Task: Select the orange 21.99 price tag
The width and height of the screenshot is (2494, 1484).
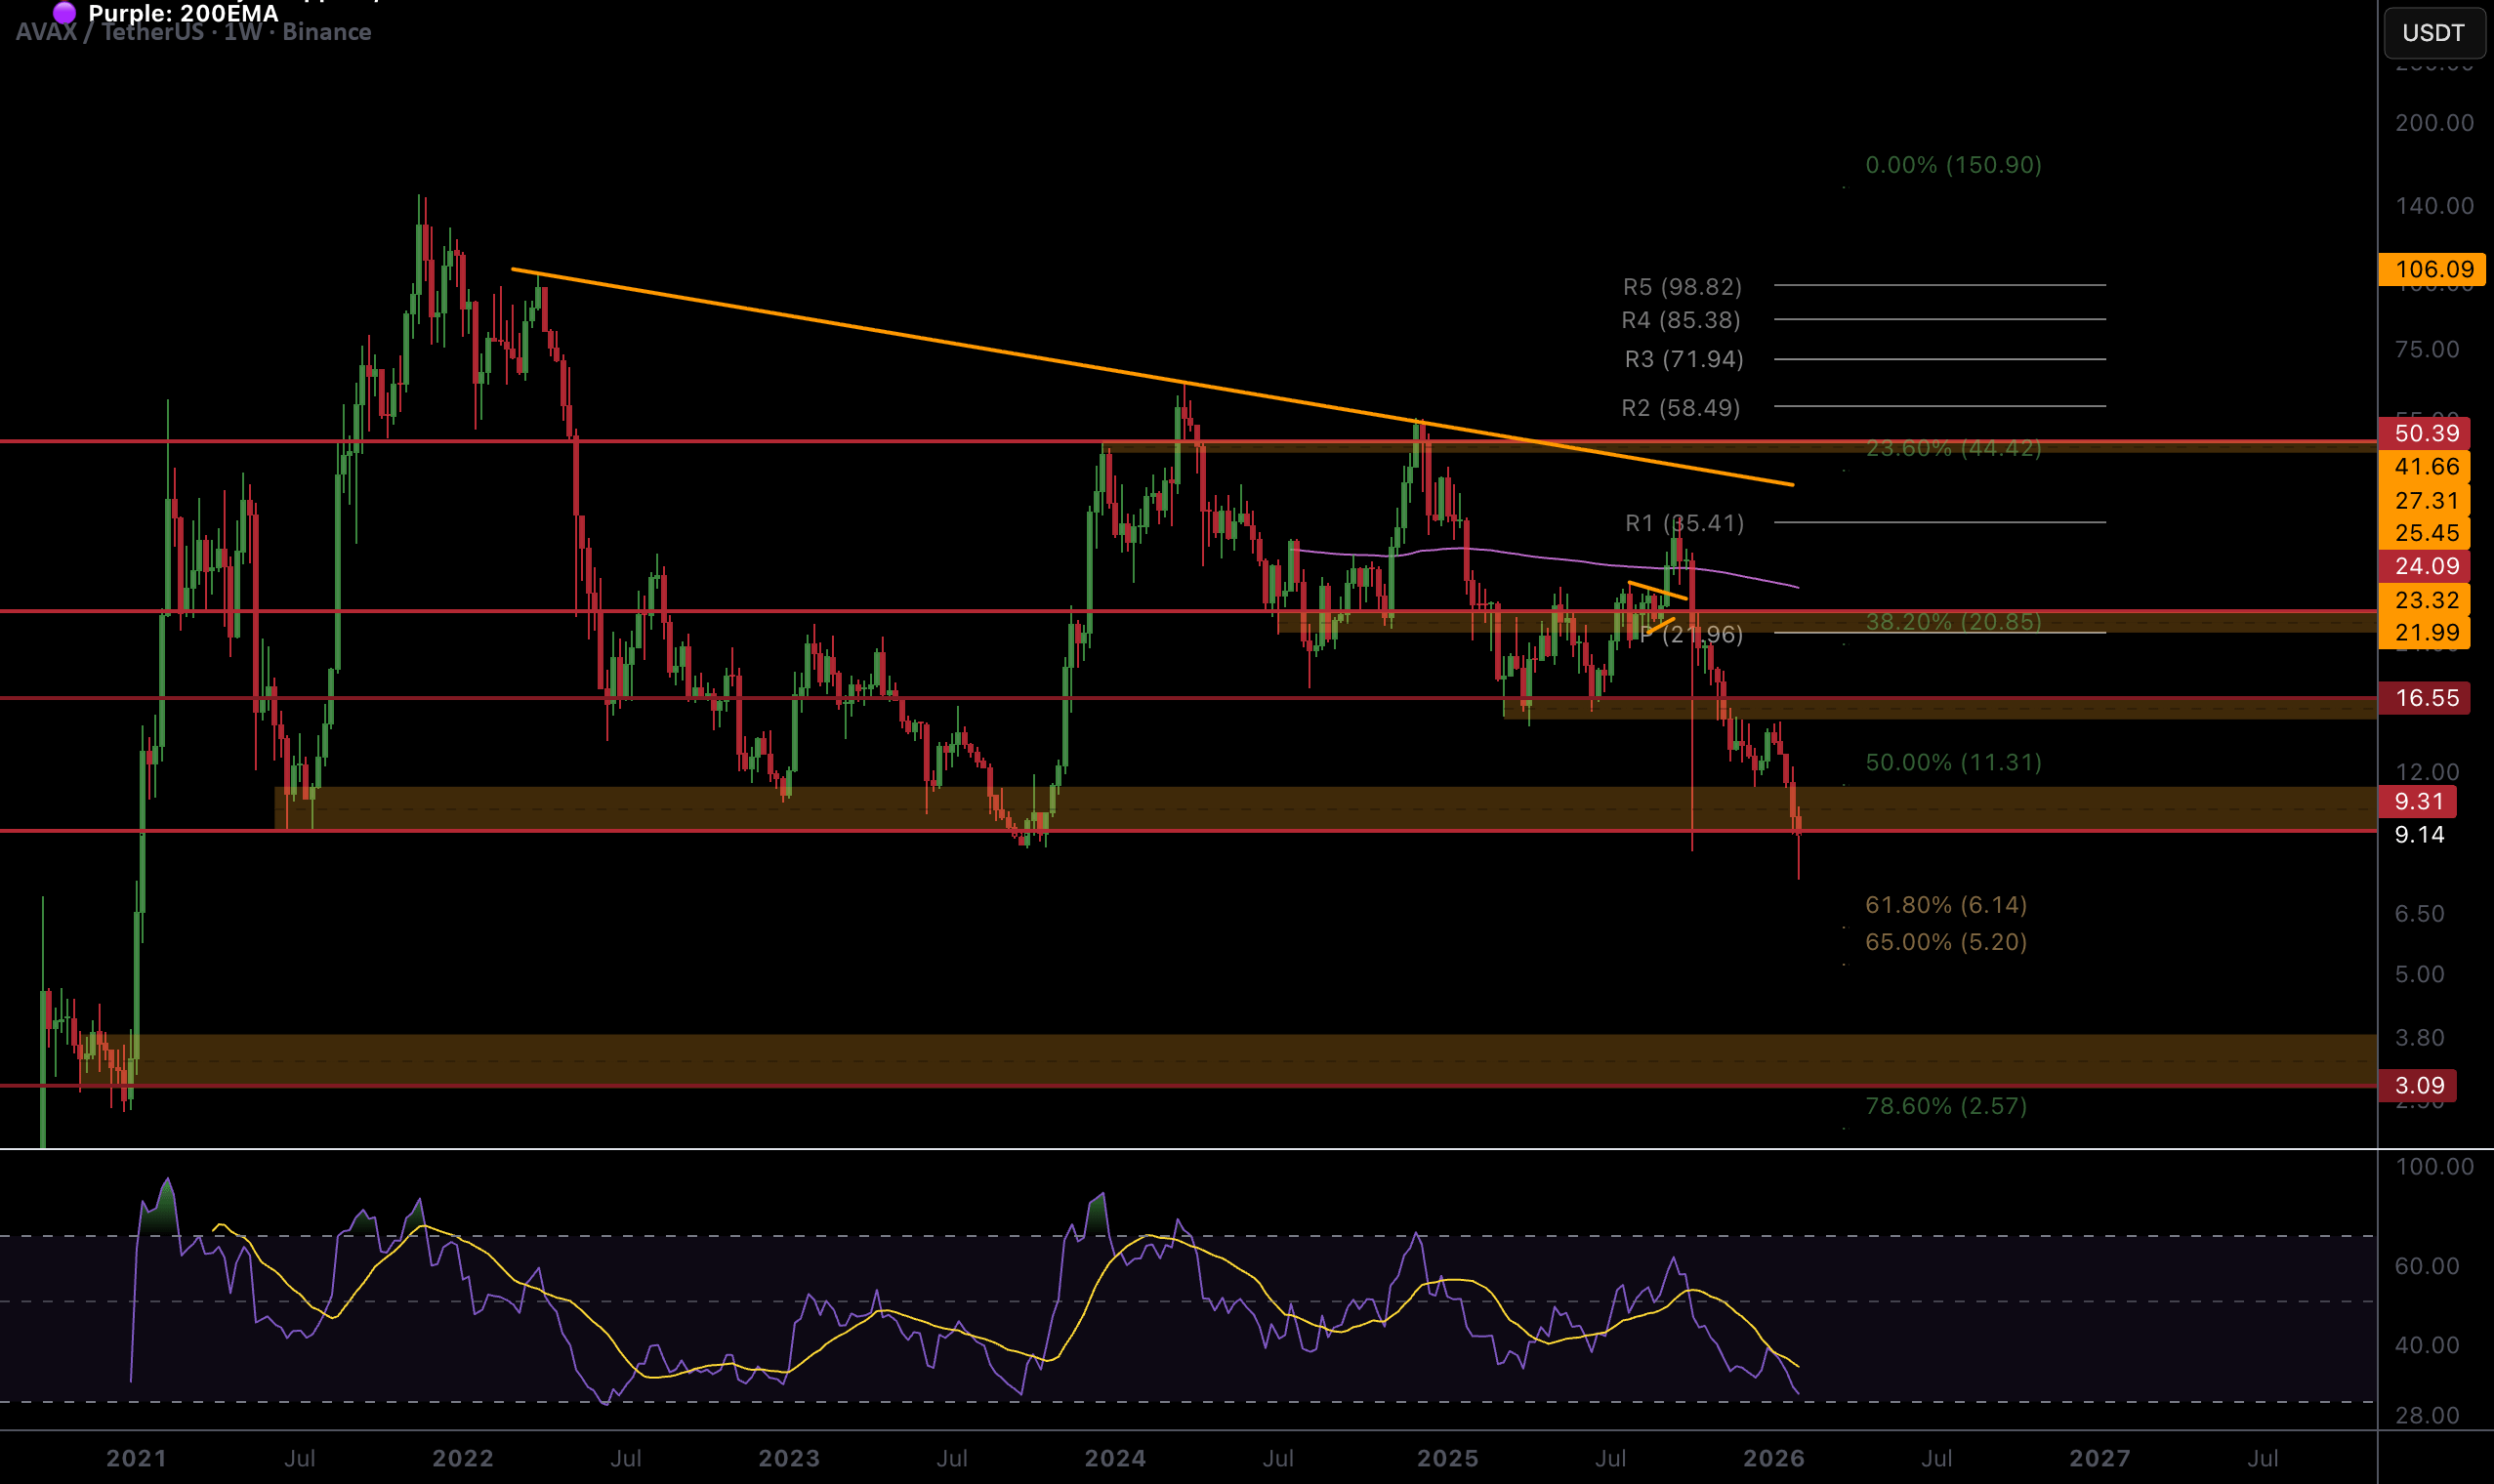Action: [x=2426, y=632]
